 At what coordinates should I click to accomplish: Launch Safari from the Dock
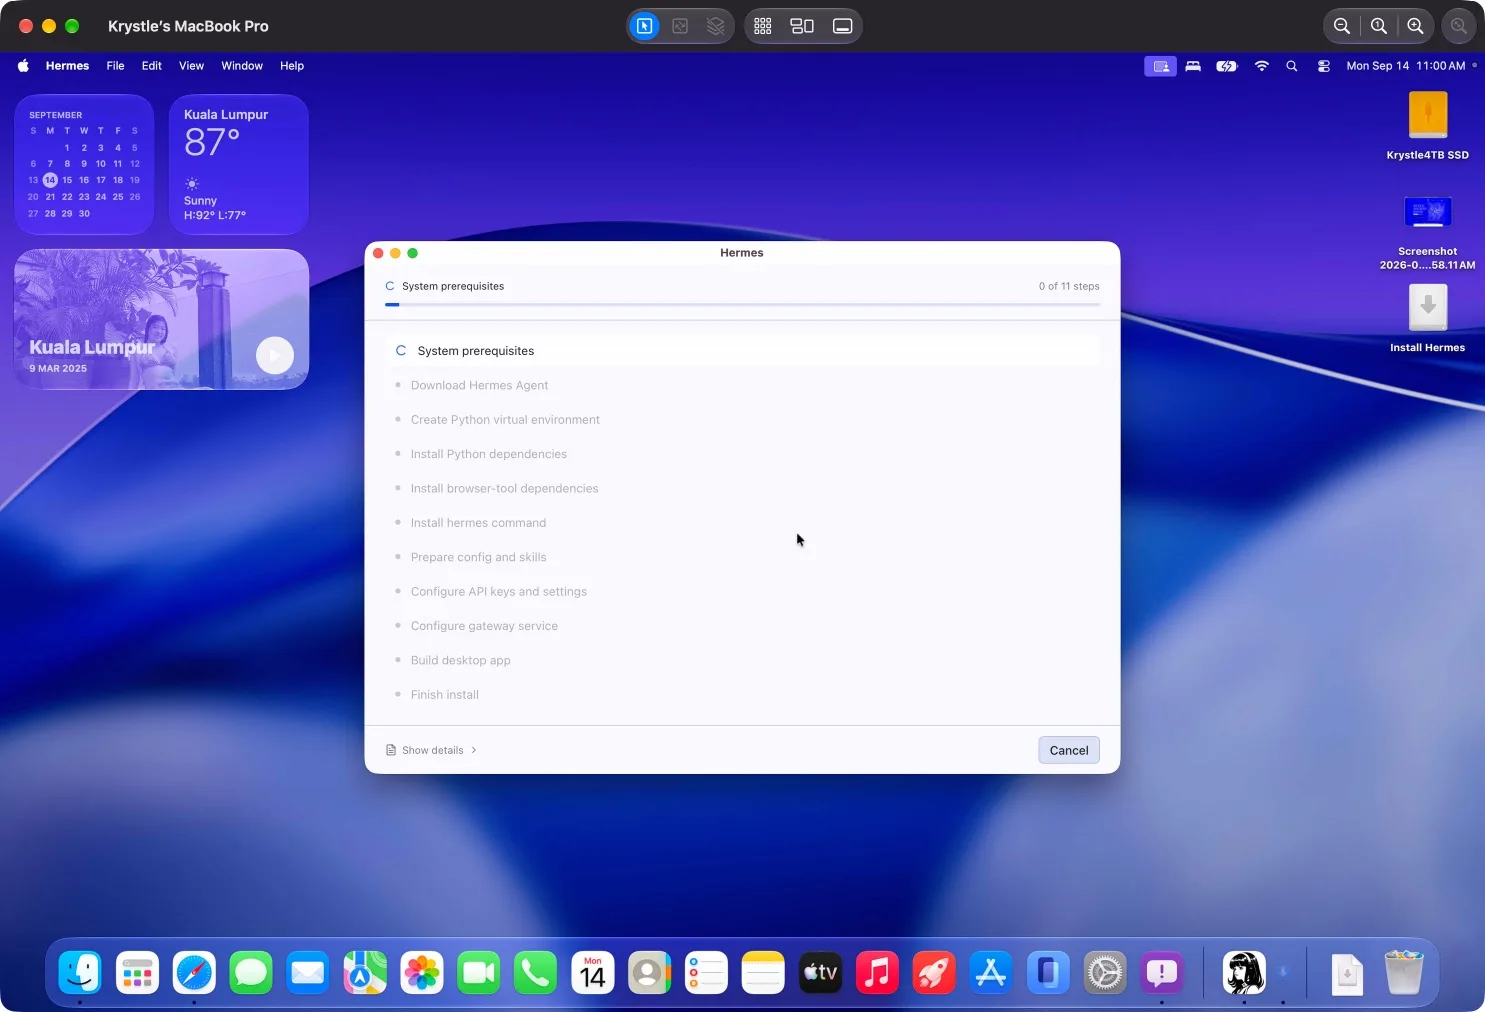point(194,972)
